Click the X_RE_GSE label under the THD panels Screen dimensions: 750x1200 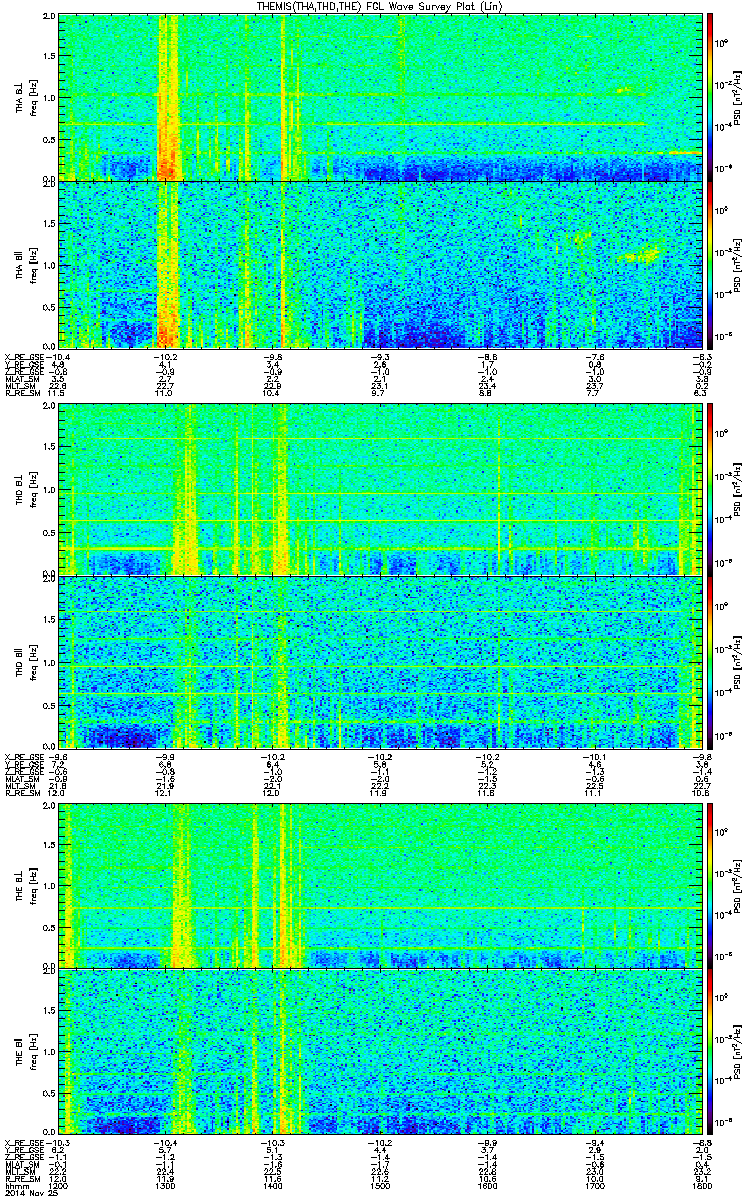pyautogui.click(x=24, y=758)
